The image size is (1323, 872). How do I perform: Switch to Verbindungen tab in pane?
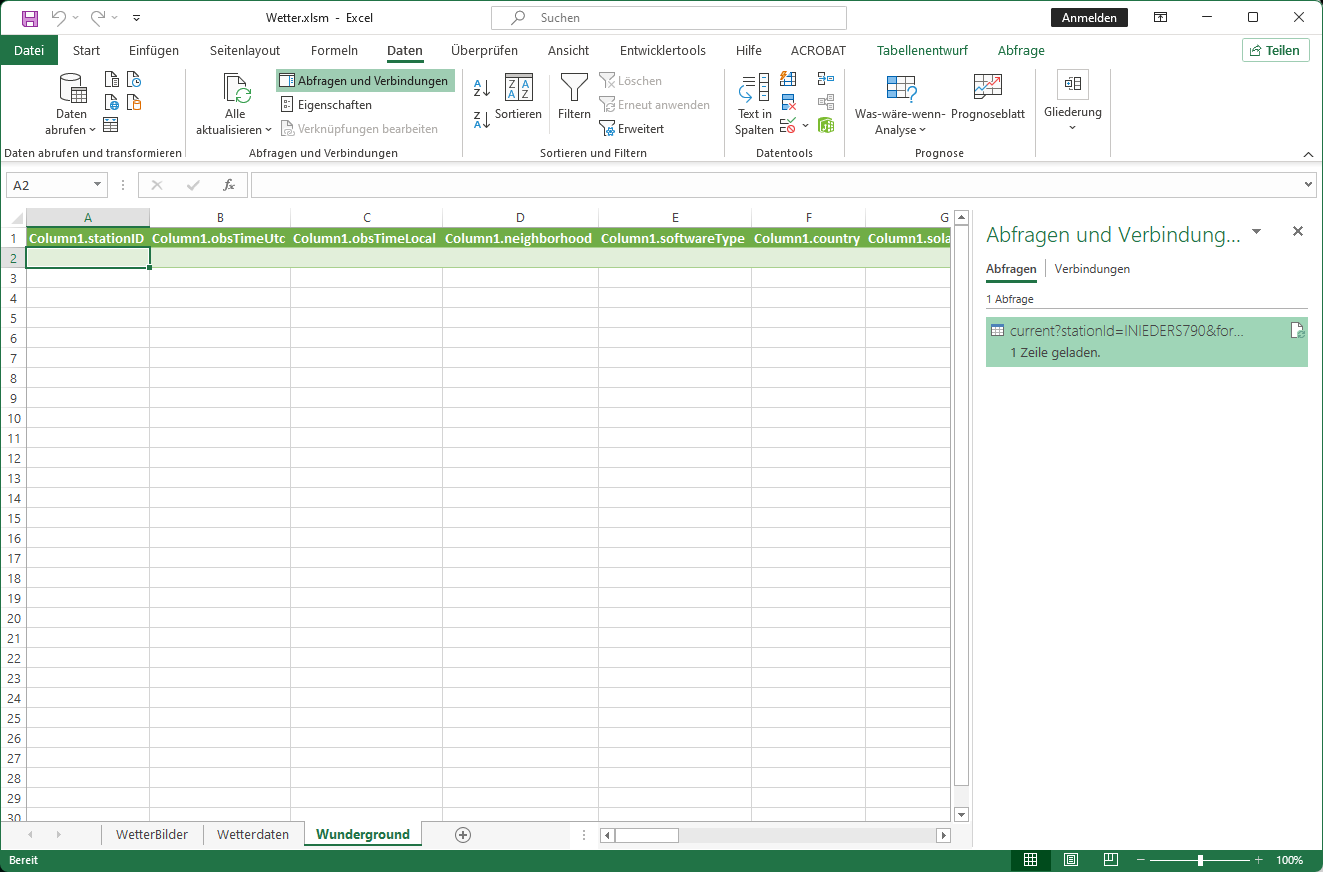tap(1092, 269)
